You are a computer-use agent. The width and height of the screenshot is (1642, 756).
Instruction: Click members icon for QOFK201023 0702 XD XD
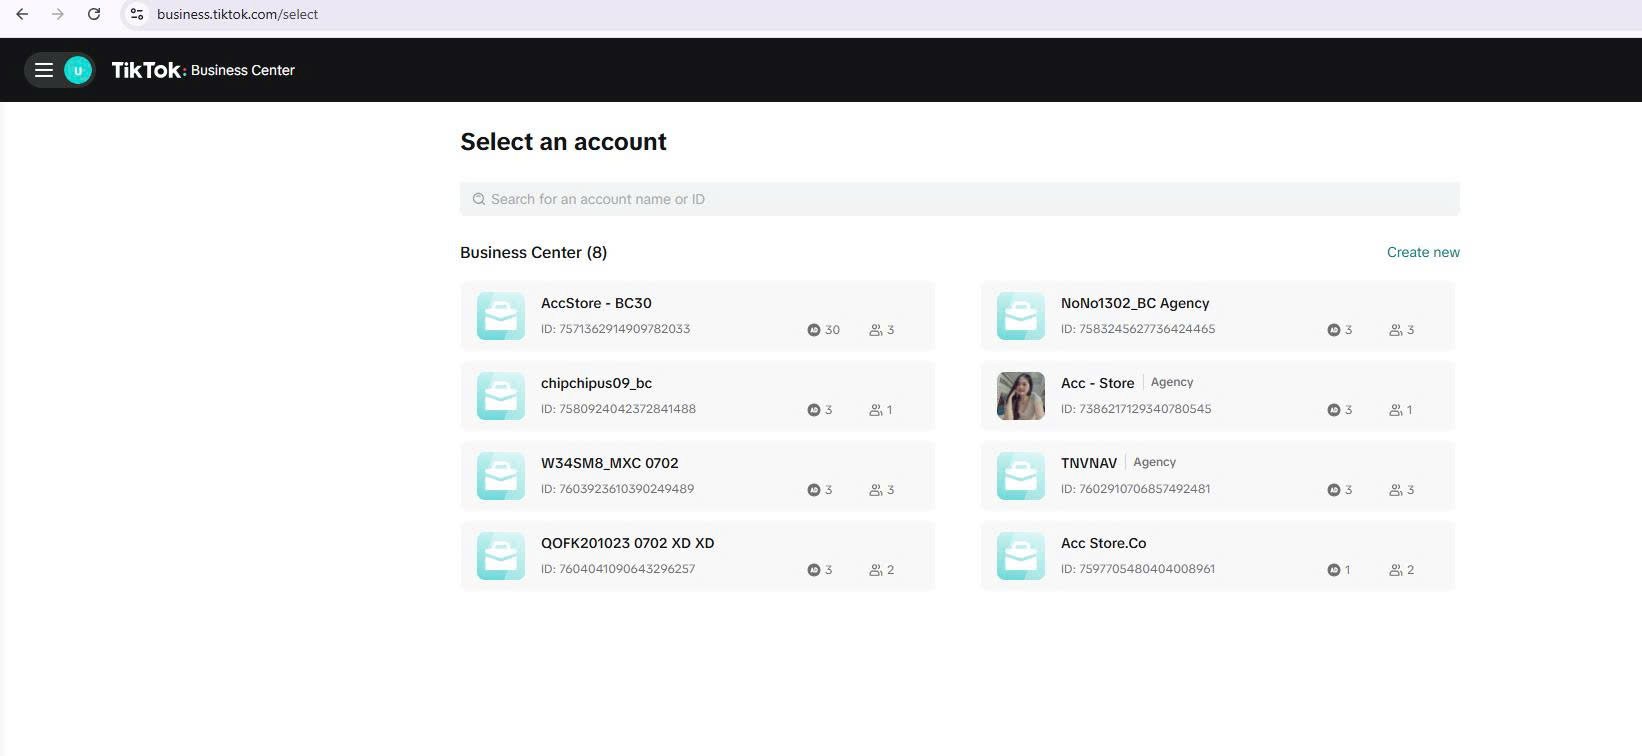pyautogui.click(x=876, y=570)
